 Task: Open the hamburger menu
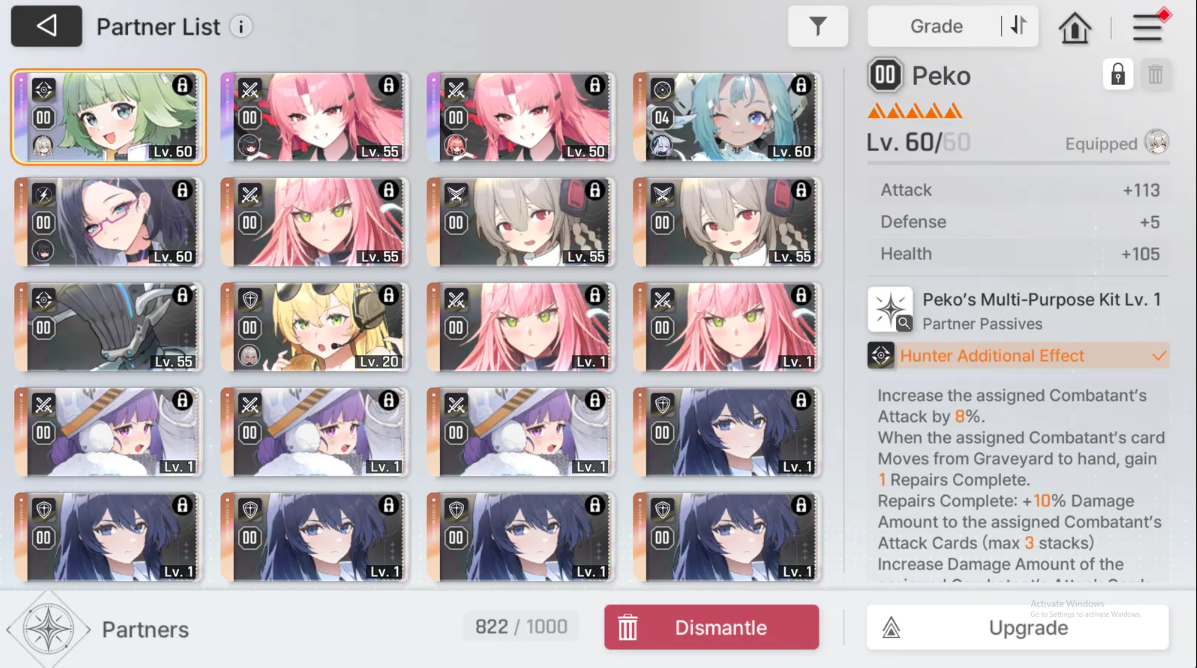tap(1147, 27)
